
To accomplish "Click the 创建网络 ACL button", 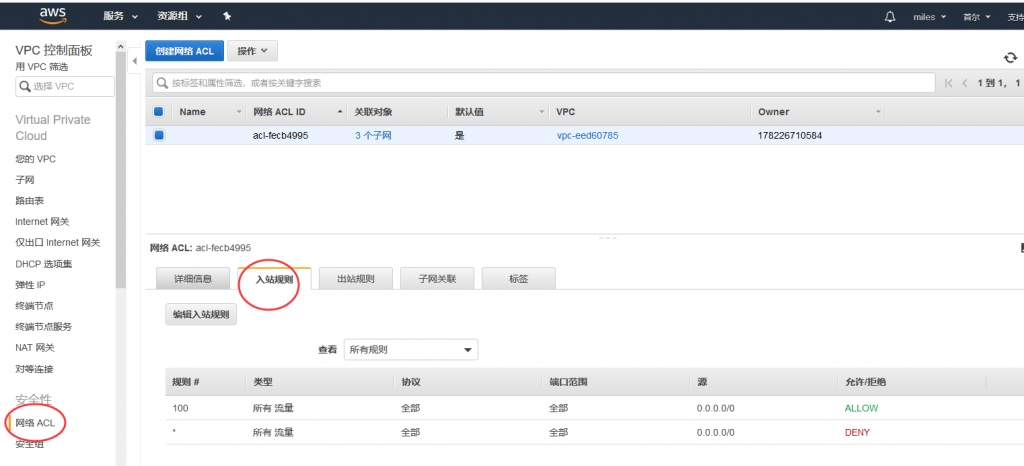I will pyautogui.click(x=184, y=51).
